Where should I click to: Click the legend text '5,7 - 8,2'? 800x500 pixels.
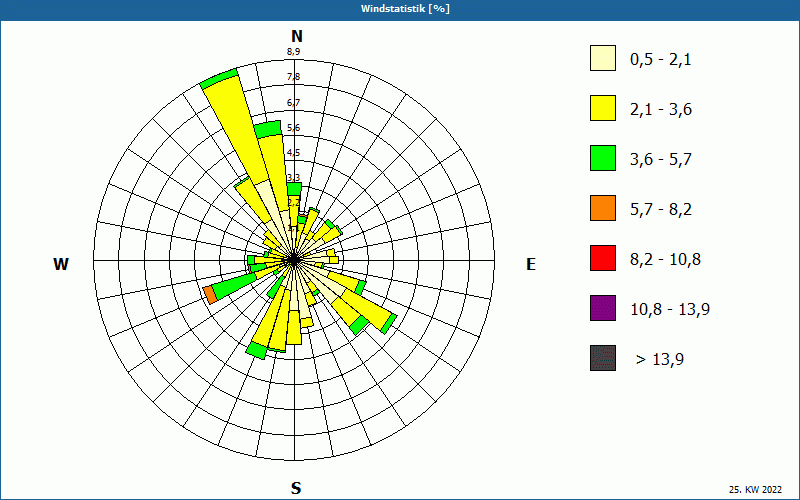point(661,210)
